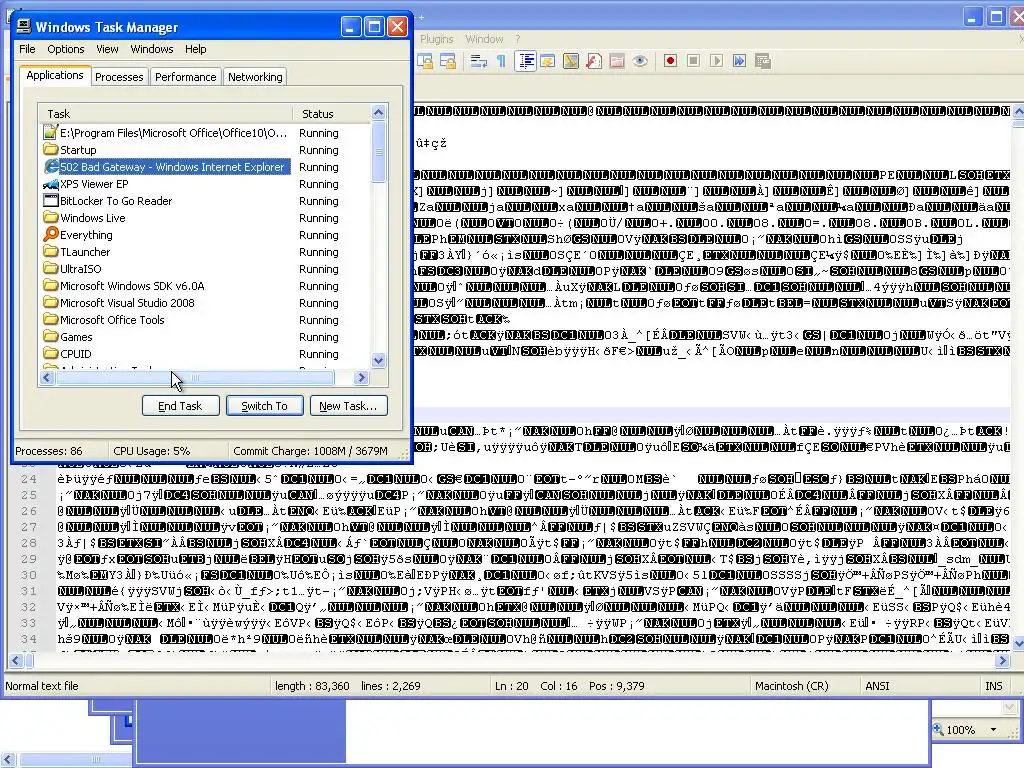Click Notepad++ editor horizontal scroll right arrow
The image size is (1024, 768).
[x=1002, y=661]
